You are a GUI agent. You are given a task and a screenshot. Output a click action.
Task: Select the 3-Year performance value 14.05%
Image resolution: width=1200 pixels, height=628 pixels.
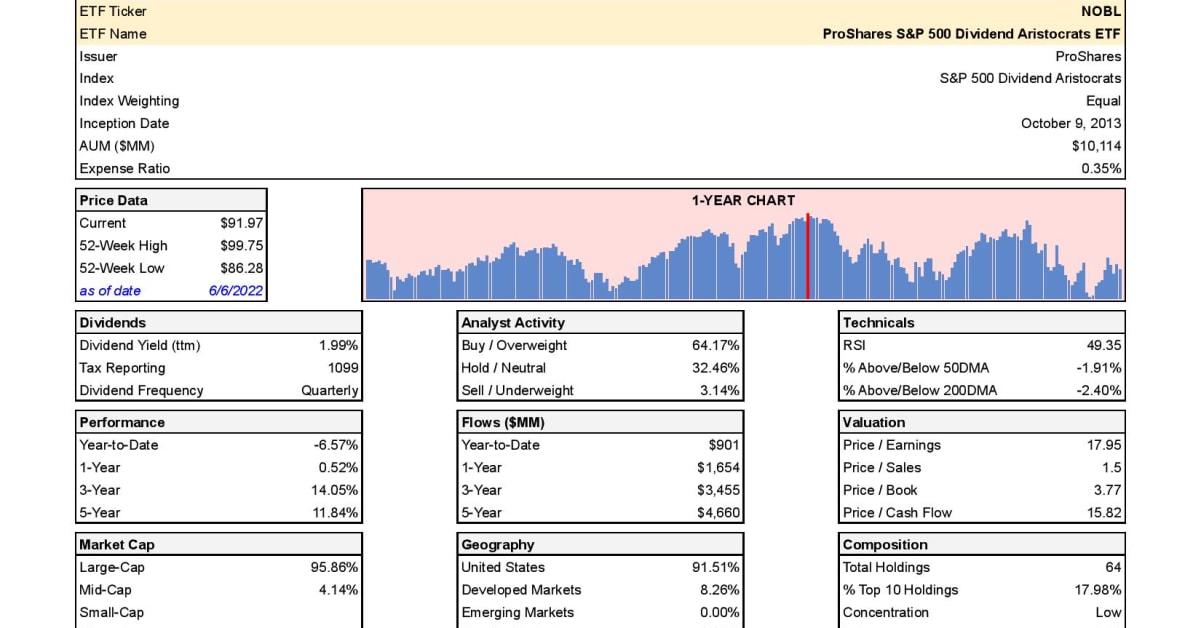coord(334,490)
